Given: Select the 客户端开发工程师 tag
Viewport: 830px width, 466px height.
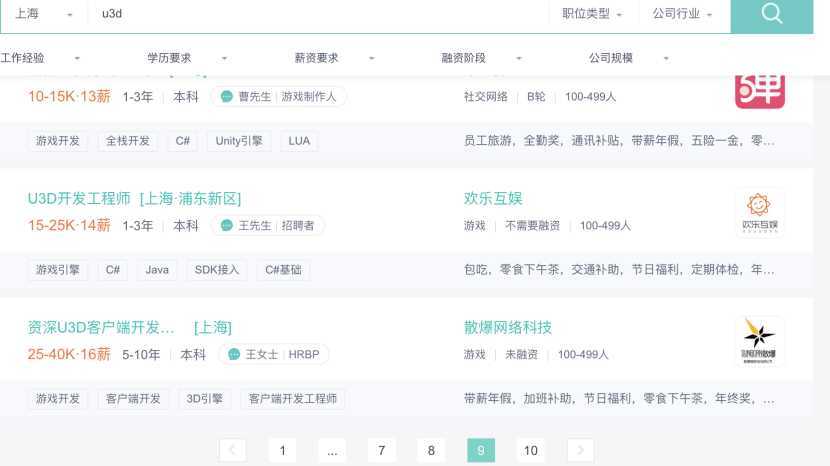Looking at the screenshot, I should tap(293, 398).
